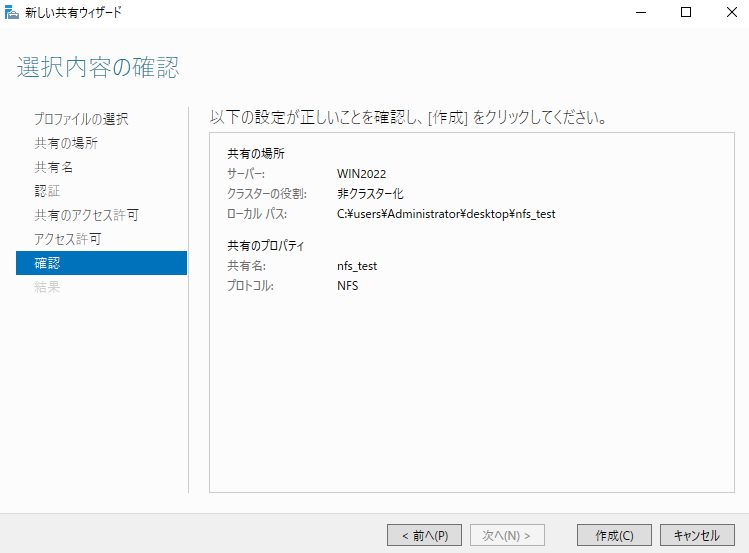Switch to the 共有のアクセス許可 step
This screenshot has width=749, height=553.
click(86, 215)
